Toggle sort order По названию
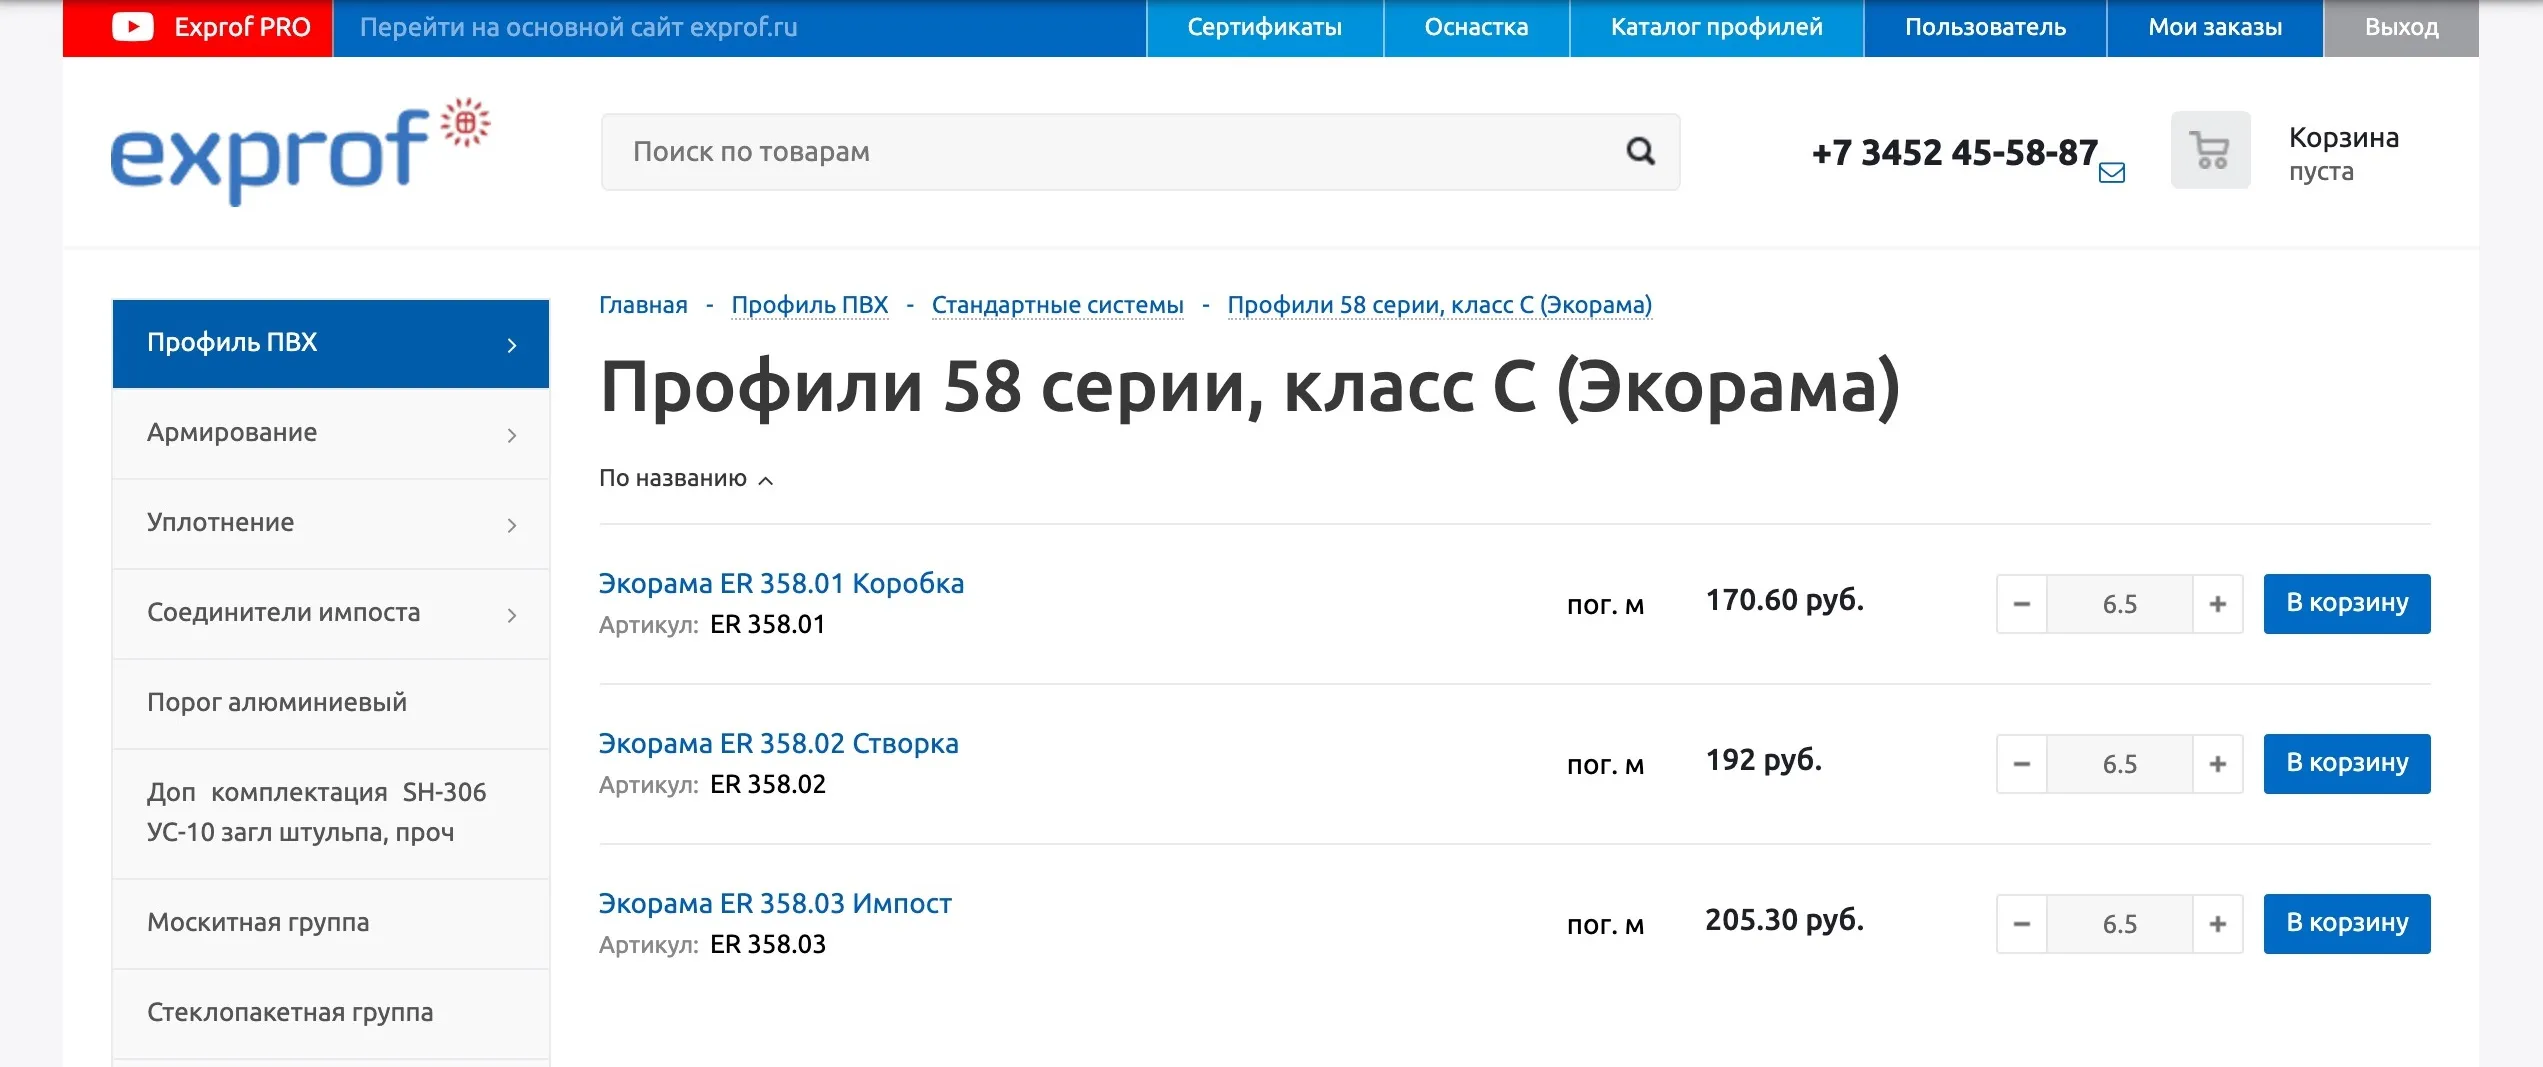 coord(686,479)
